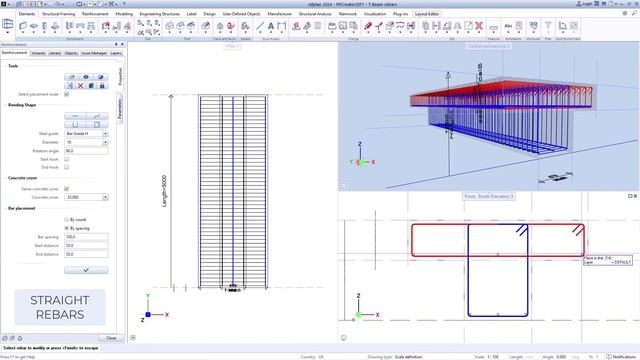Expand the Line tool dropdown arrow
640x360 pixels.
[260, 33]
